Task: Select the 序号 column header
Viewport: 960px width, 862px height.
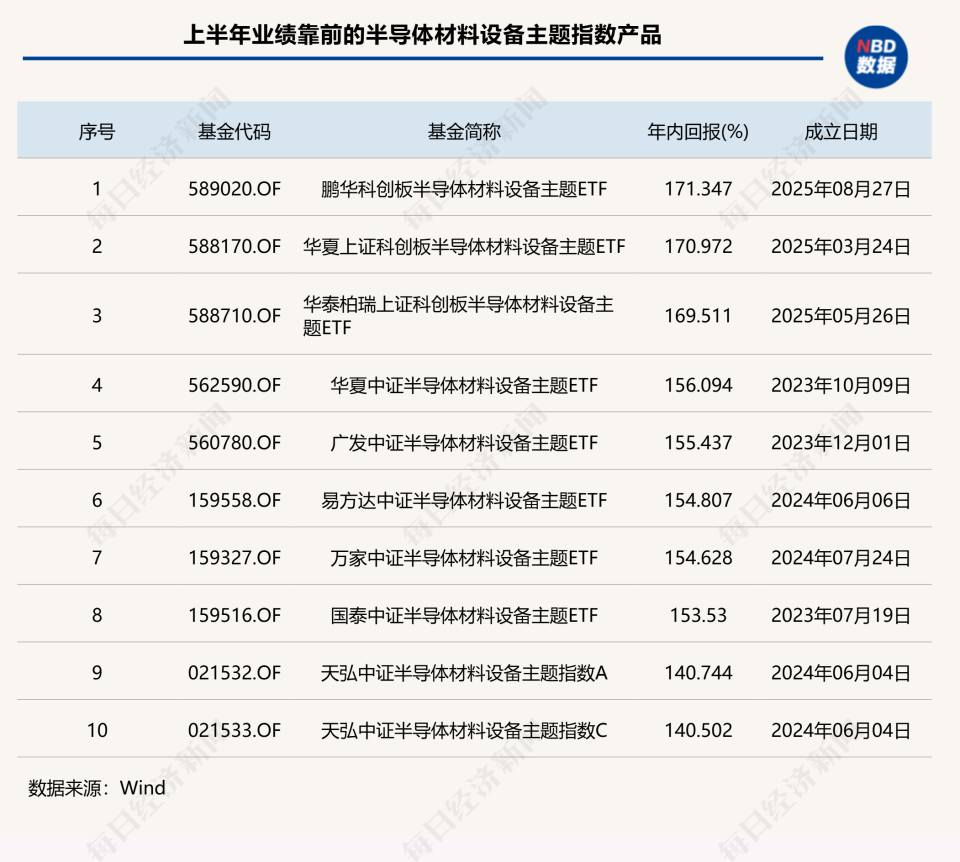Action: pos(97,132)
